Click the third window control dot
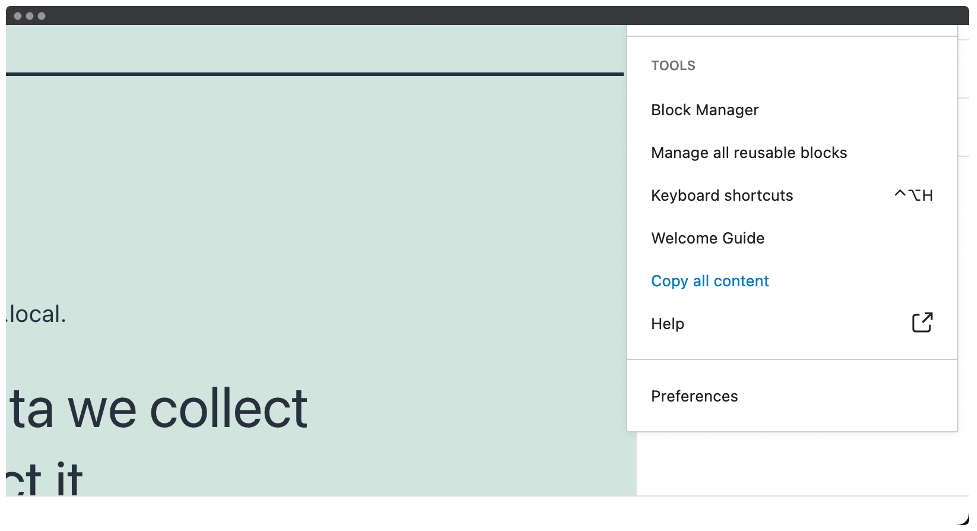Screen dimensions: 977x531 41,16
